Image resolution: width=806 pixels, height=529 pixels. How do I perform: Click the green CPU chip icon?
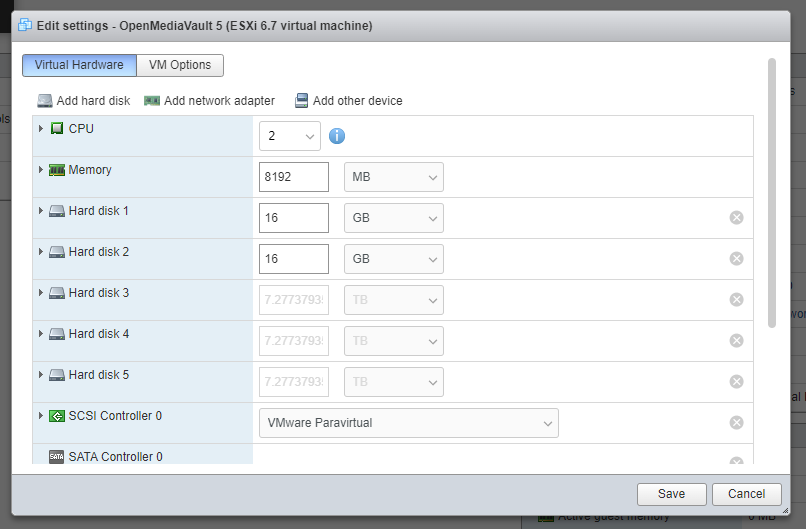click(x=57, y=129)
